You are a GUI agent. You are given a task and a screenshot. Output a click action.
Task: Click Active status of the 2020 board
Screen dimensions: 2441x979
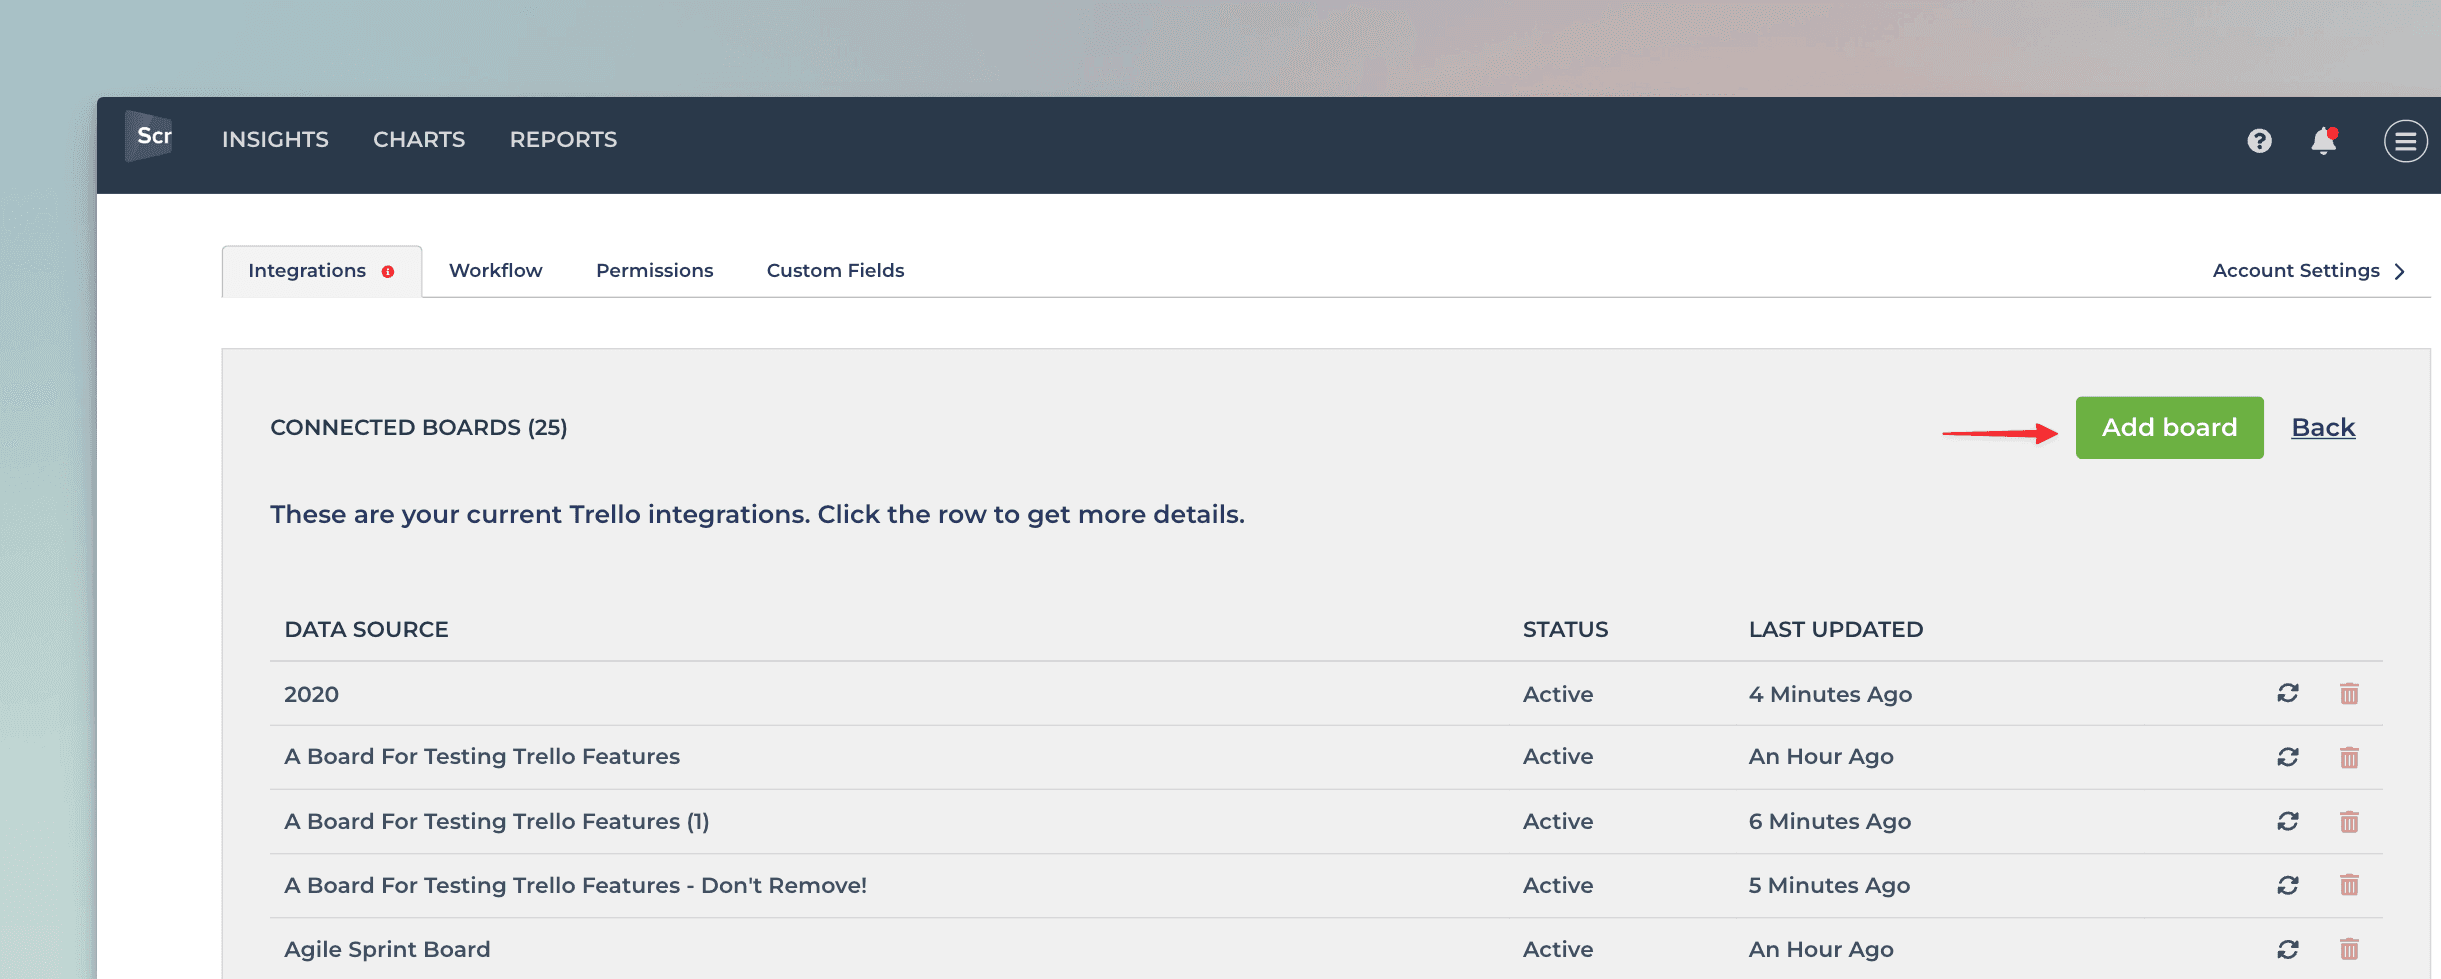(x=1558, y=694)
